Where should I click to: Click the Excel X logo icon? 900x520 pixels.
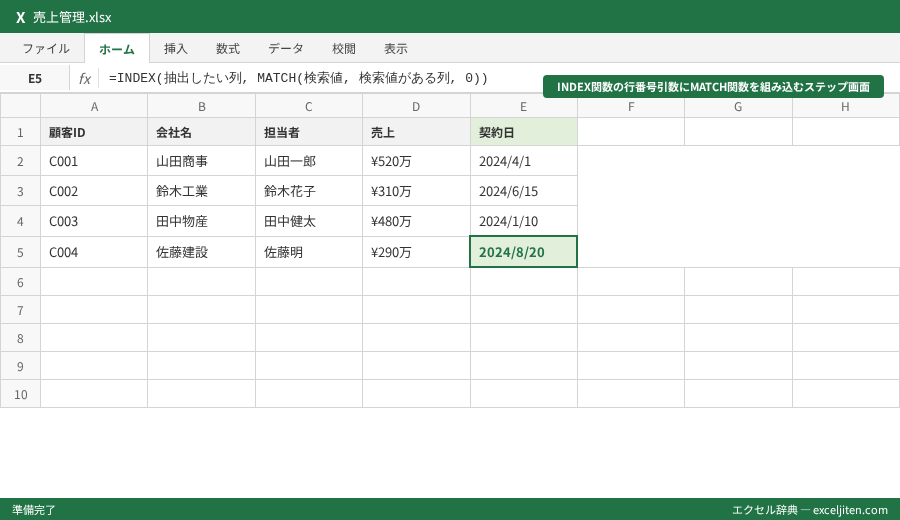coord(21,17)
